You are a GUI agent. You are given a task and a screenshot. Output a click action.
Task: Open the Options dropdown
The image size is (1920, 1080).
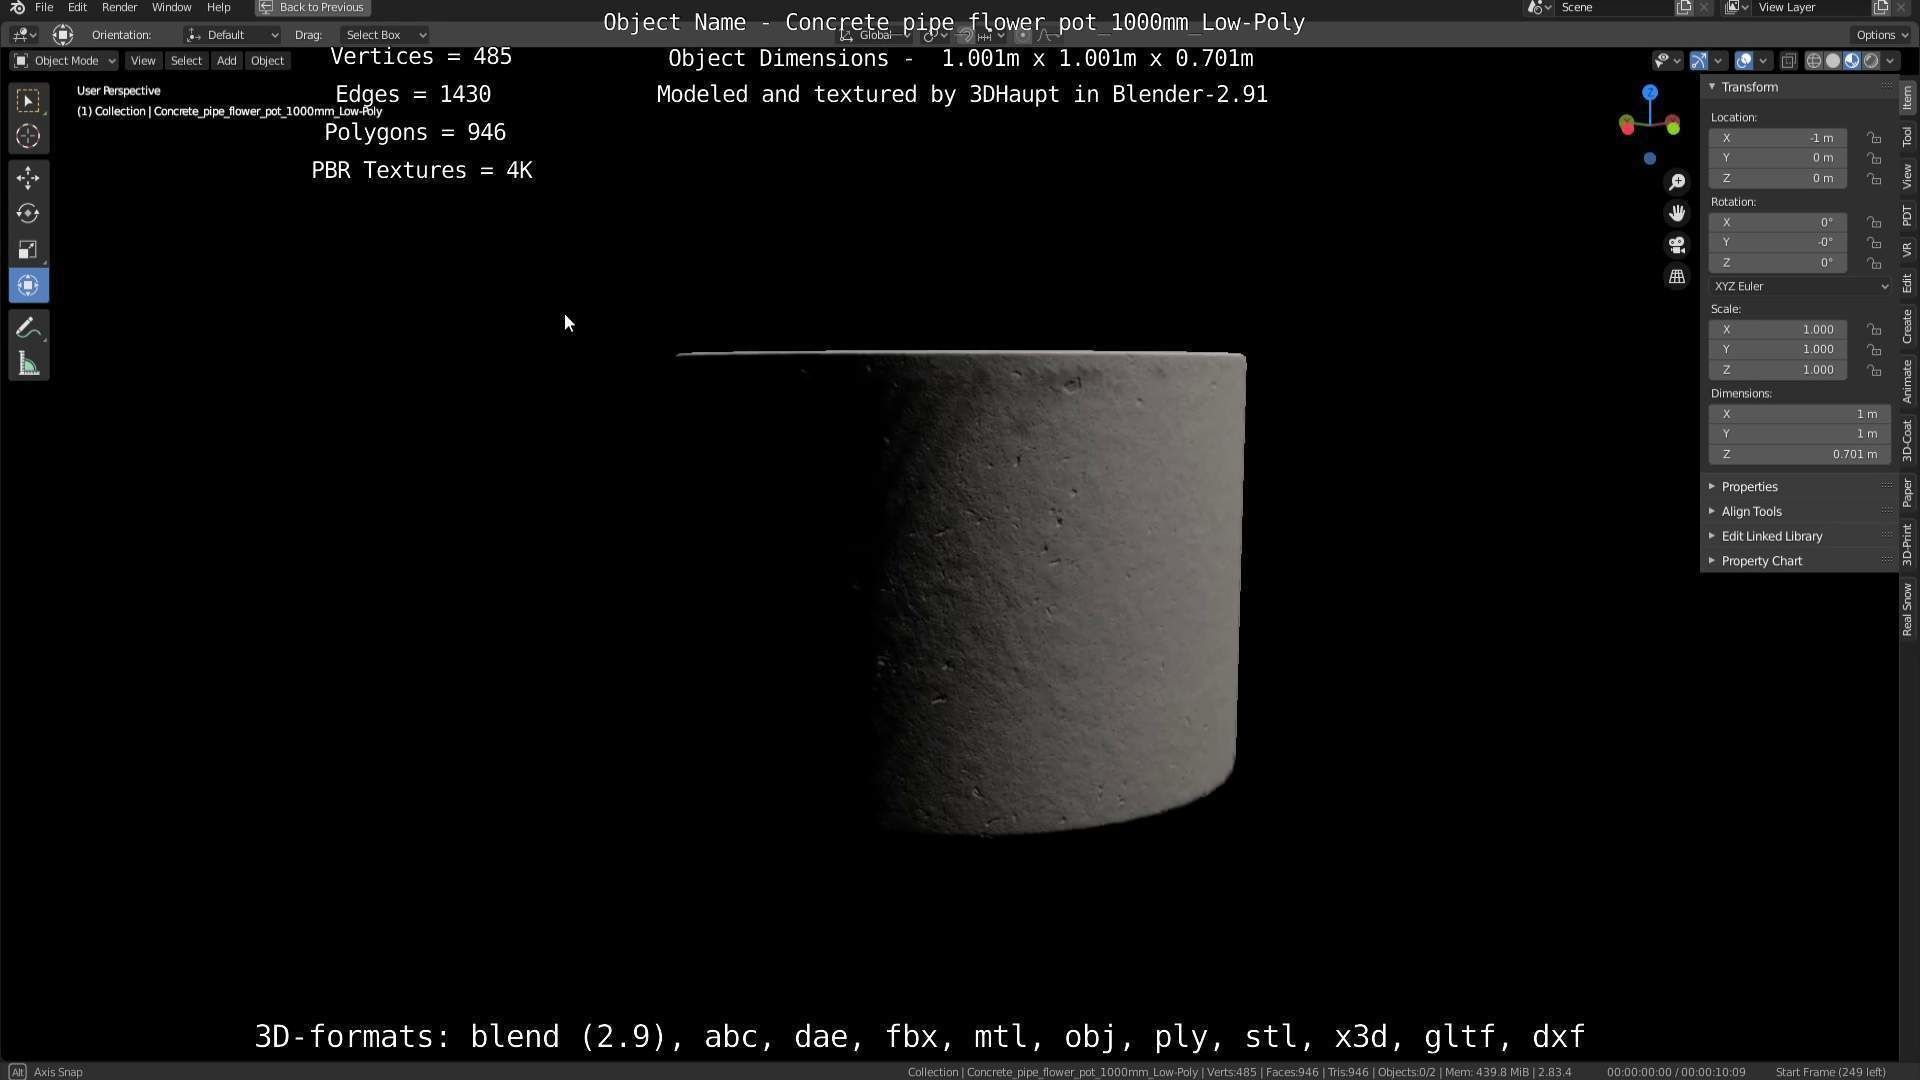click(1882, 35)
